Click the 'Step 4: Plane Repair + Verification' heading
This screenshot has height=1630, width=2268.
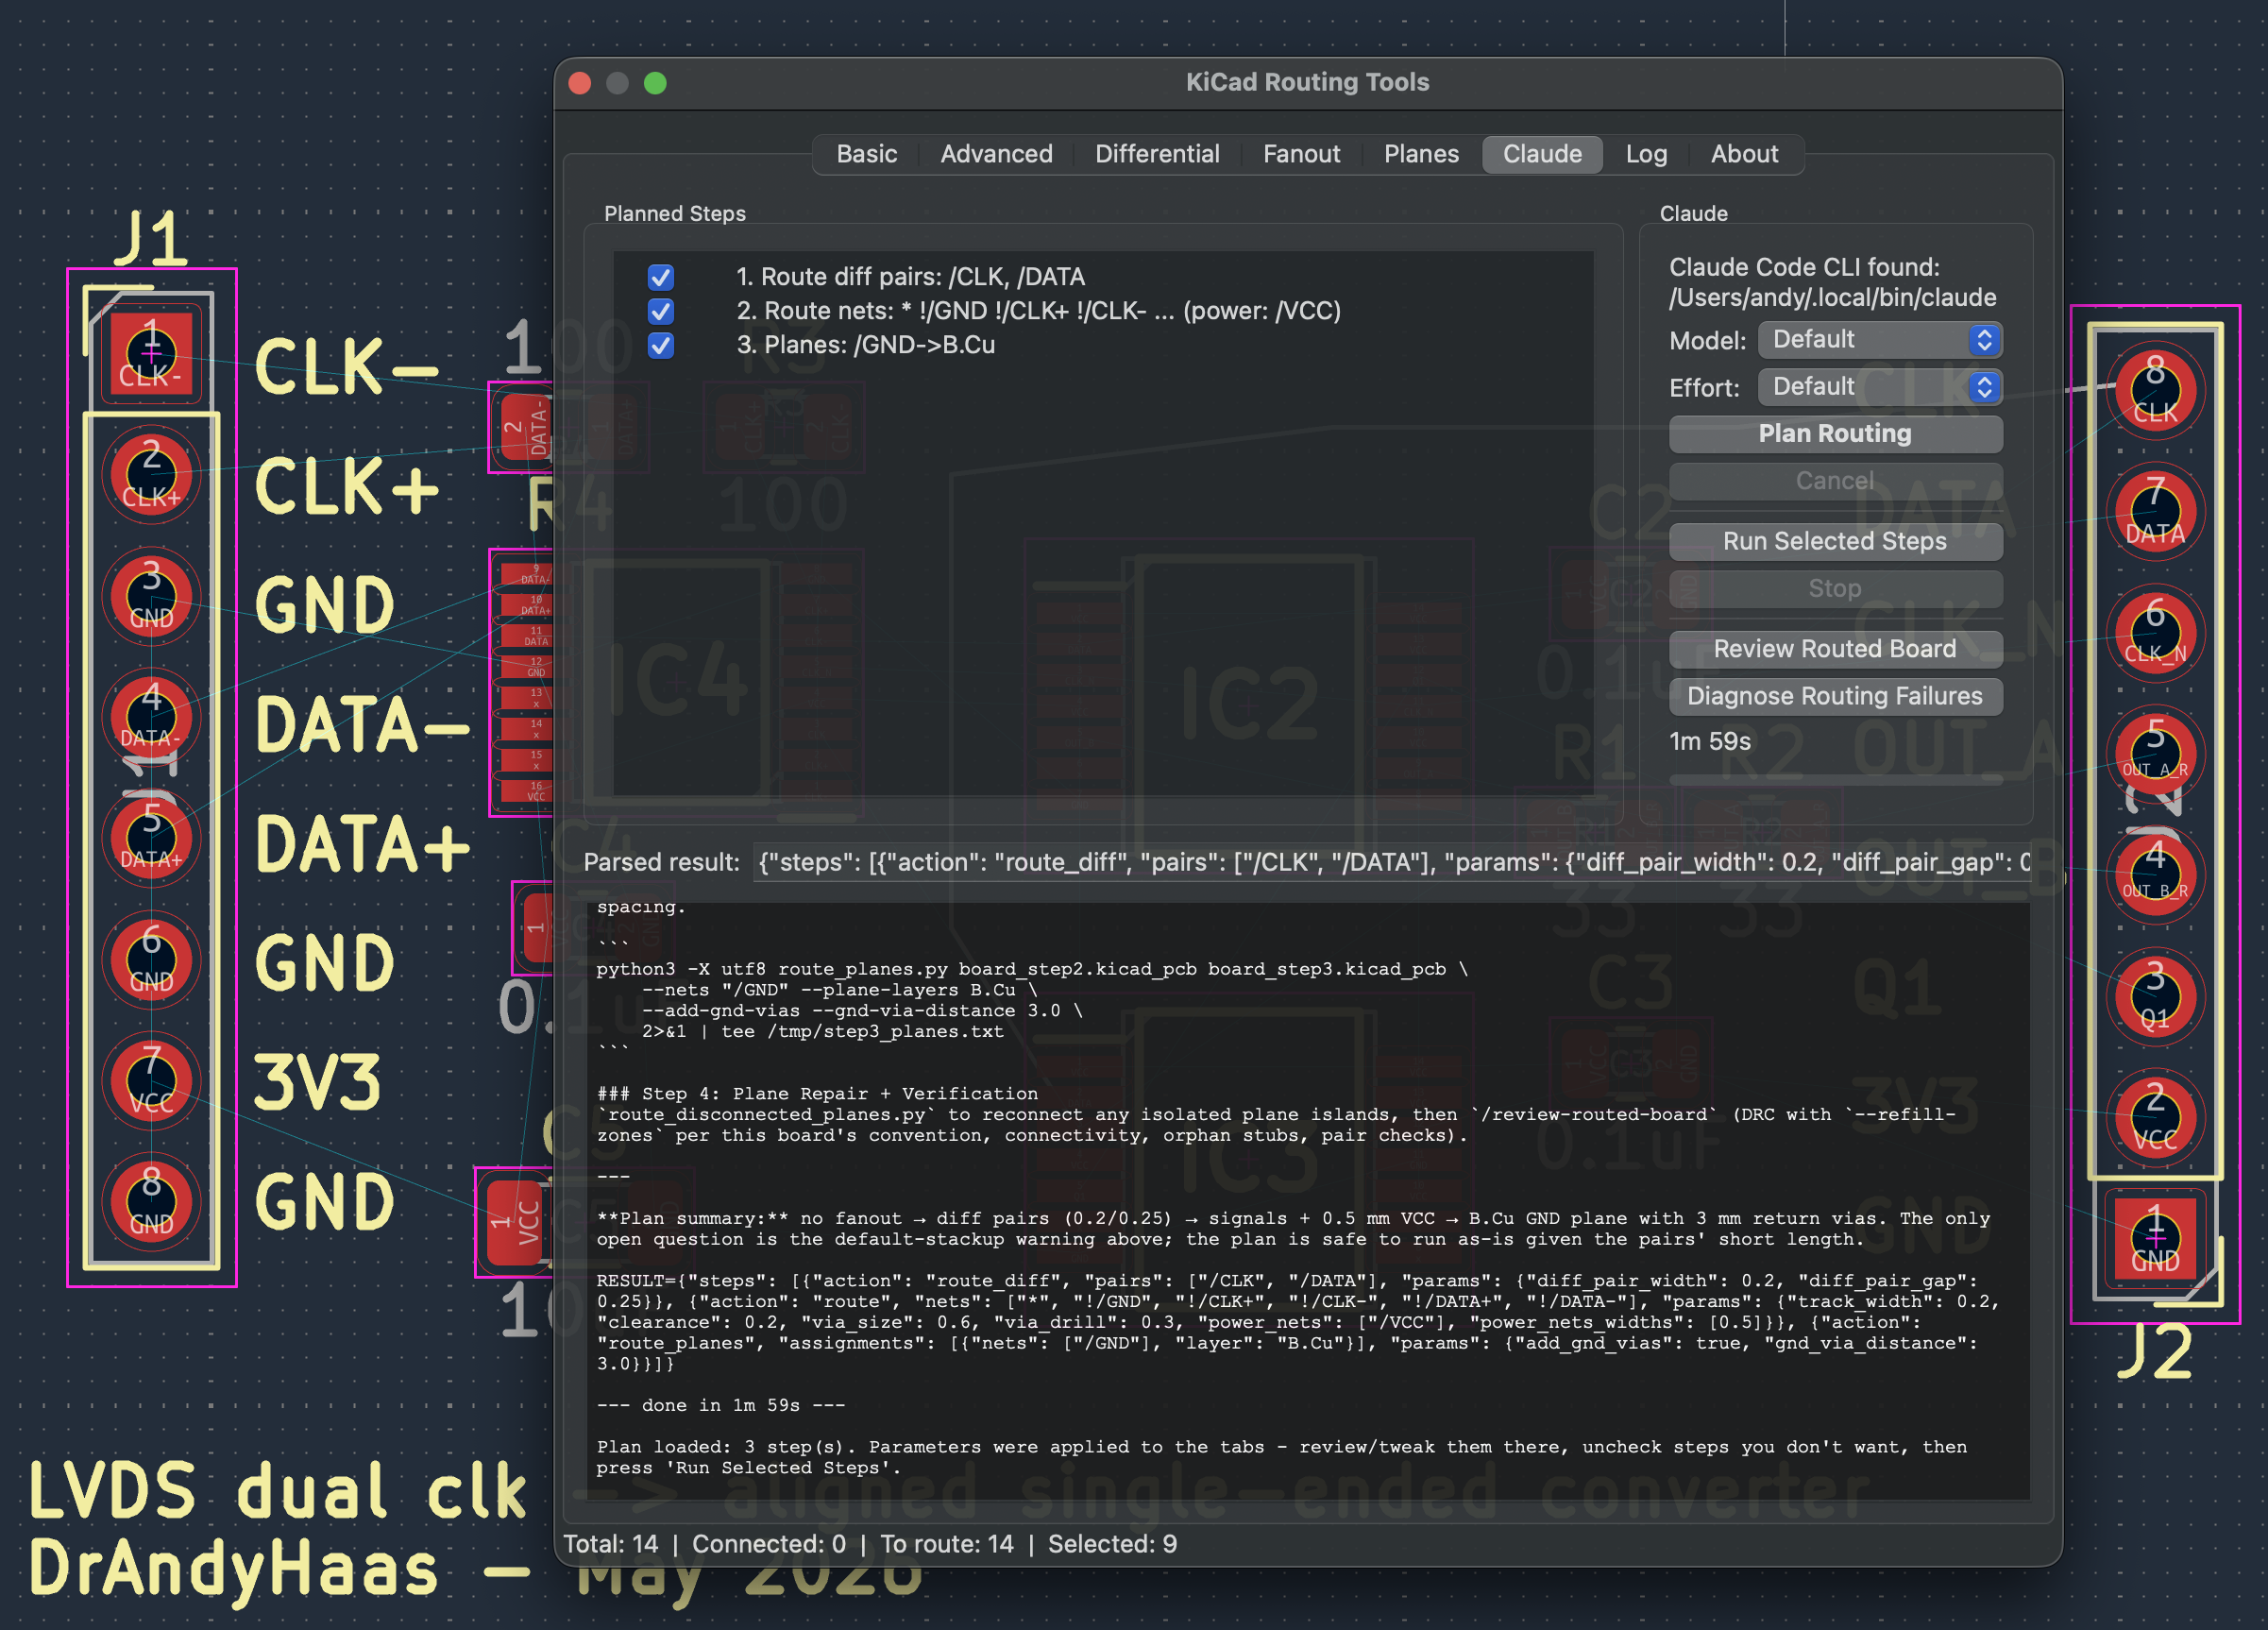(817, 1093)
